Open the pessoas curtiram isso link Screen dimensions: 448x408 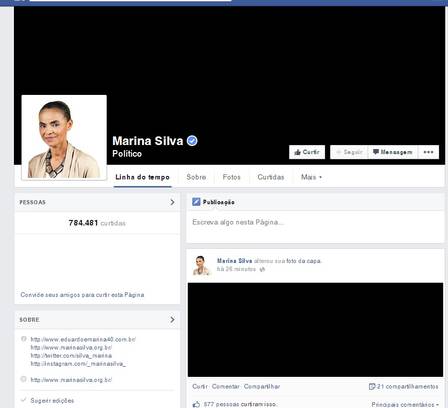coord(240,404)
